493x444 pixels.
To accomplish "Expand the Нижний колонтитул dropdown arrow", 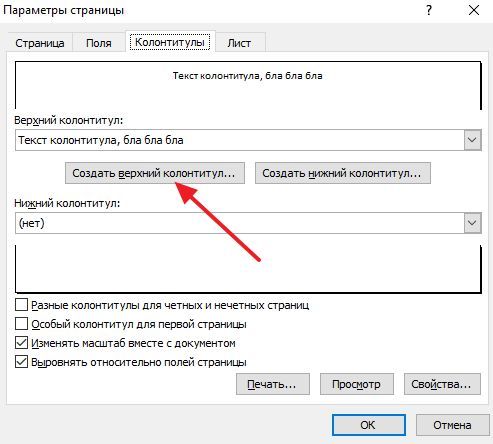I will [x=472, y=223].
